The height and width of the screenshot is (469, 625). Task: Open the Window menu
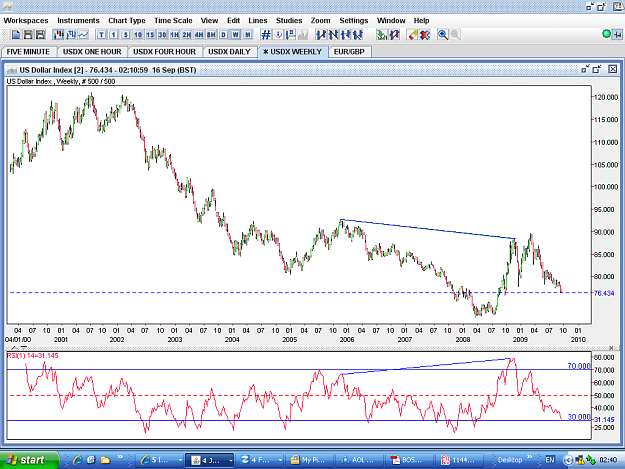(391, 20)
